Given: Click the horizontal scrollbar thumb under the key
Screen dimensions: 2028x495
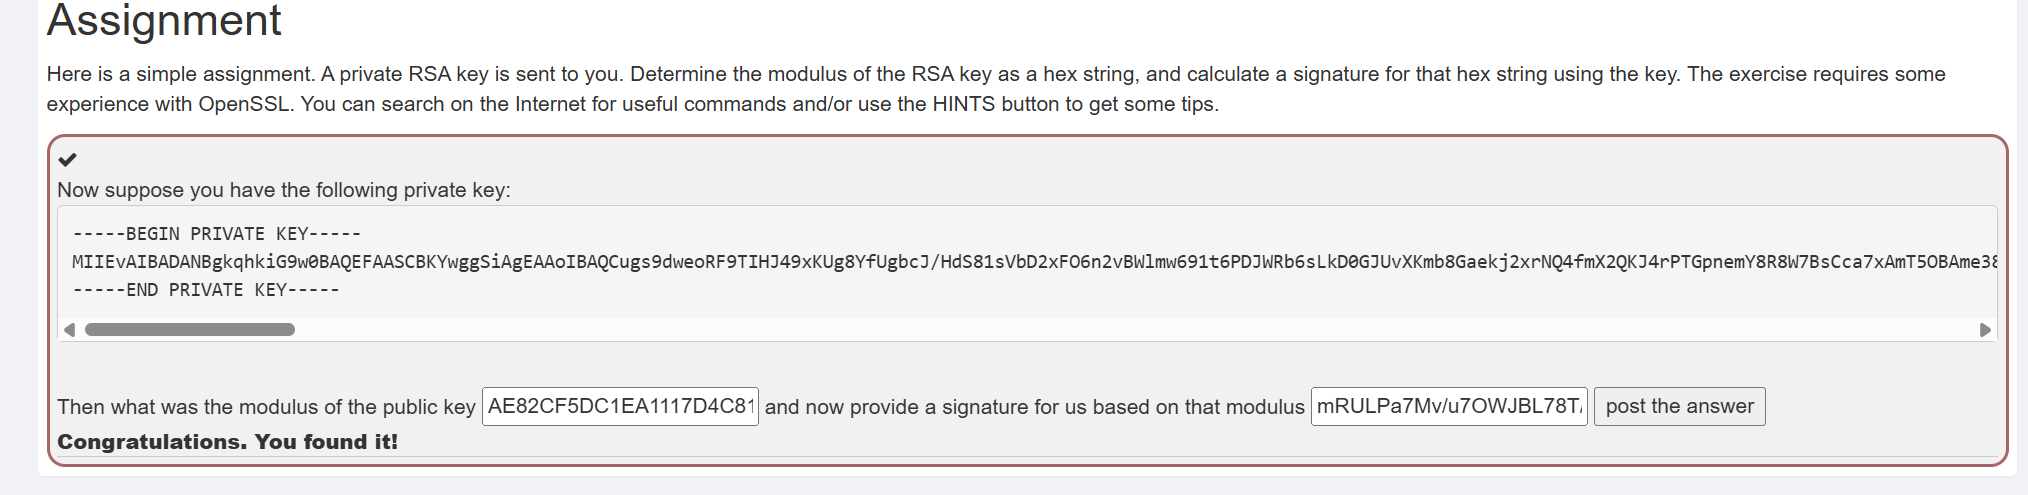Looking at the screenshot, I should tap(190, 330).
